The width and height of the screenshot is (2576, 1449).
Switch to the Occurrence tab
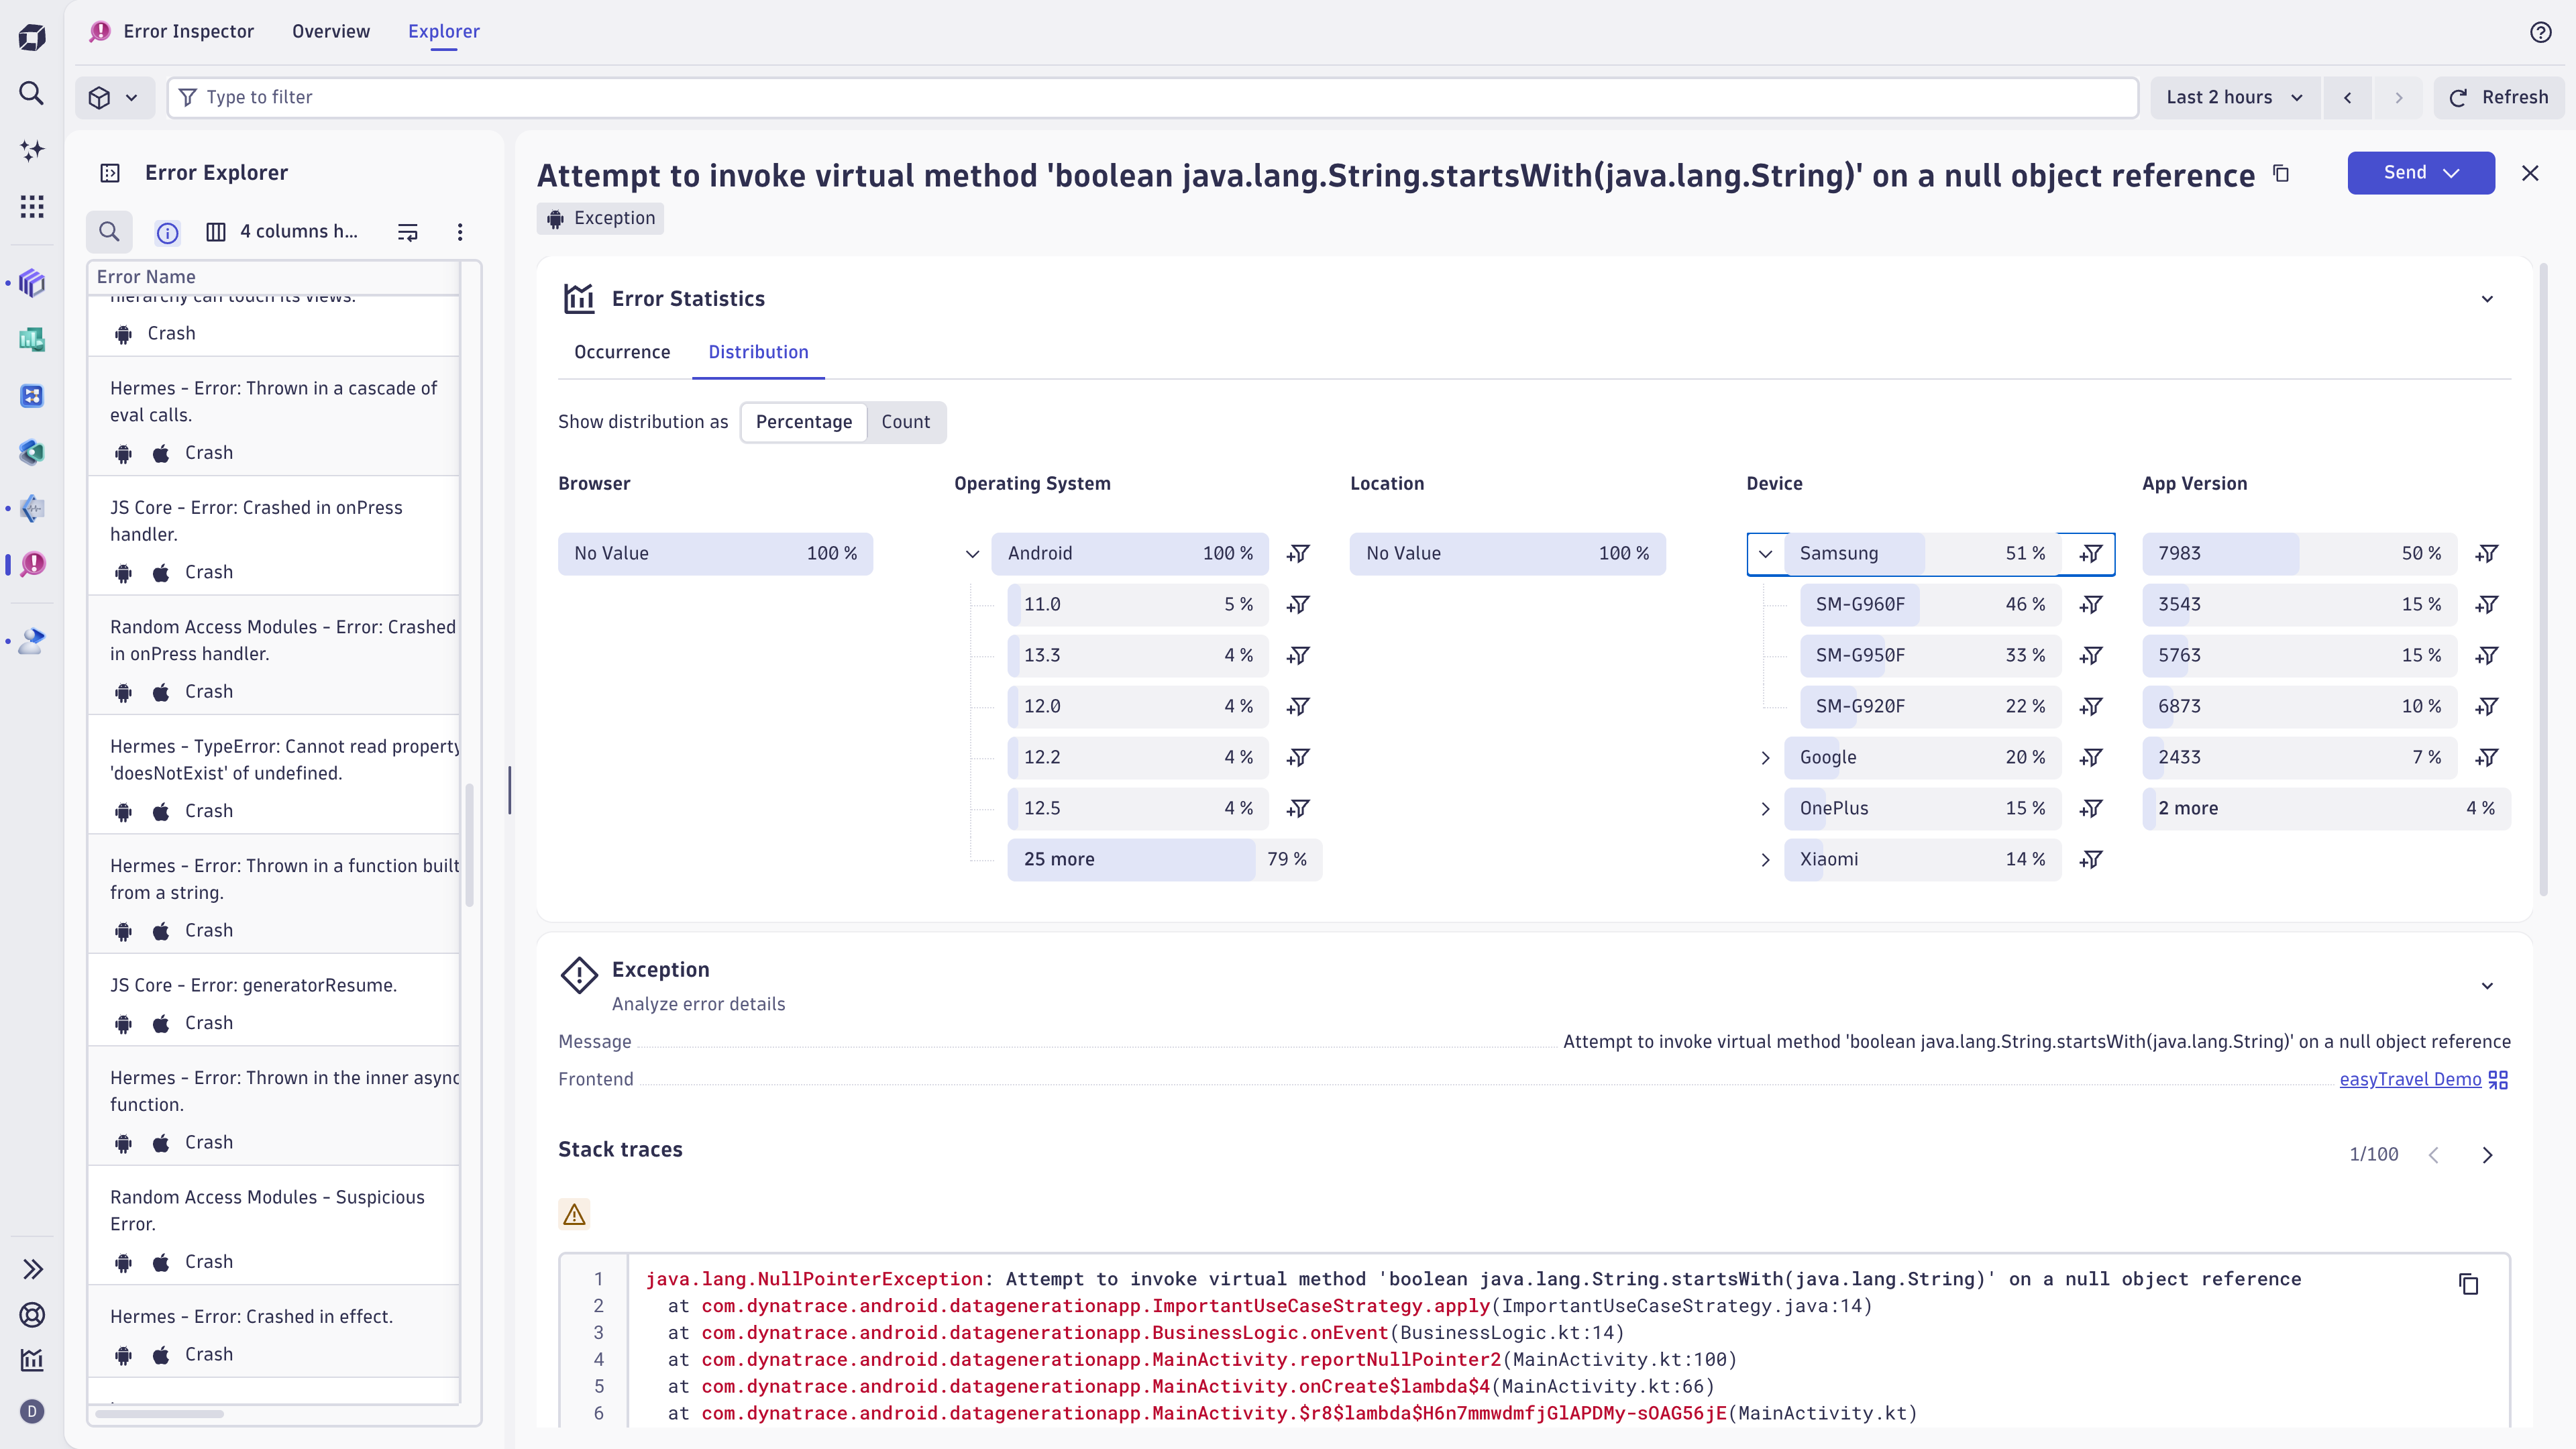621,352
